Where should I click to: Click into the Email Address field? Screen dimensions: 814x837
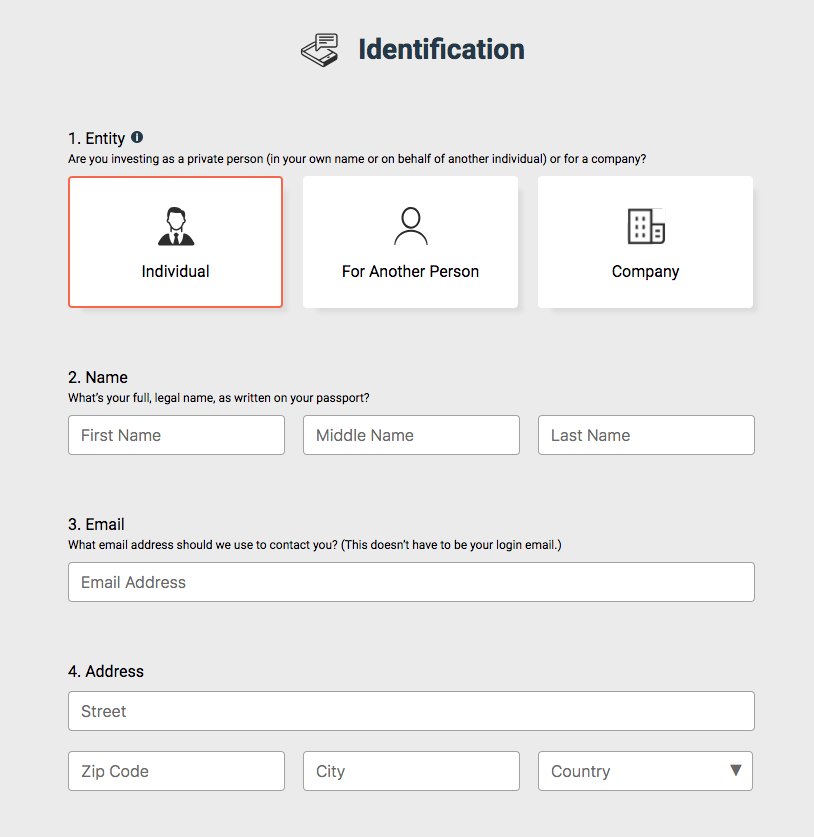point(411,582)
